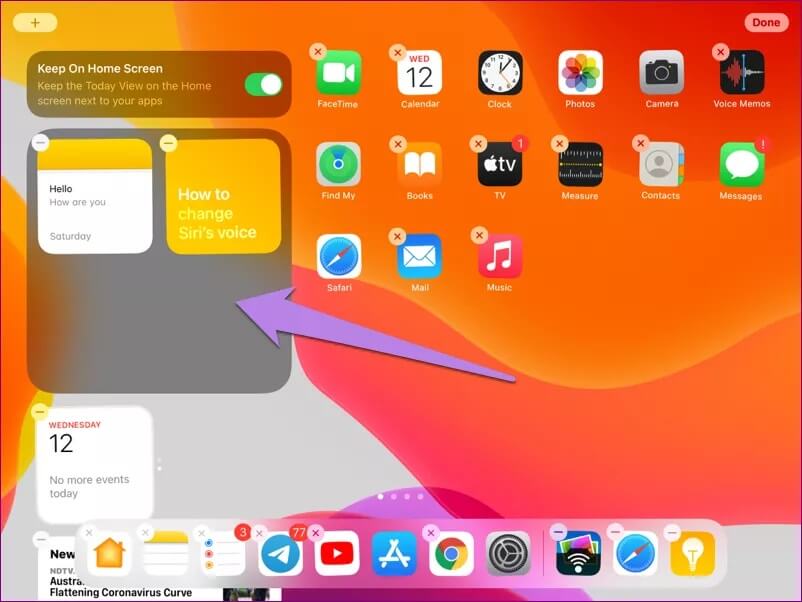The width and height of the screenshot is (802, 602).
Task: Open the Apple TV app
Action: (500, 164)
